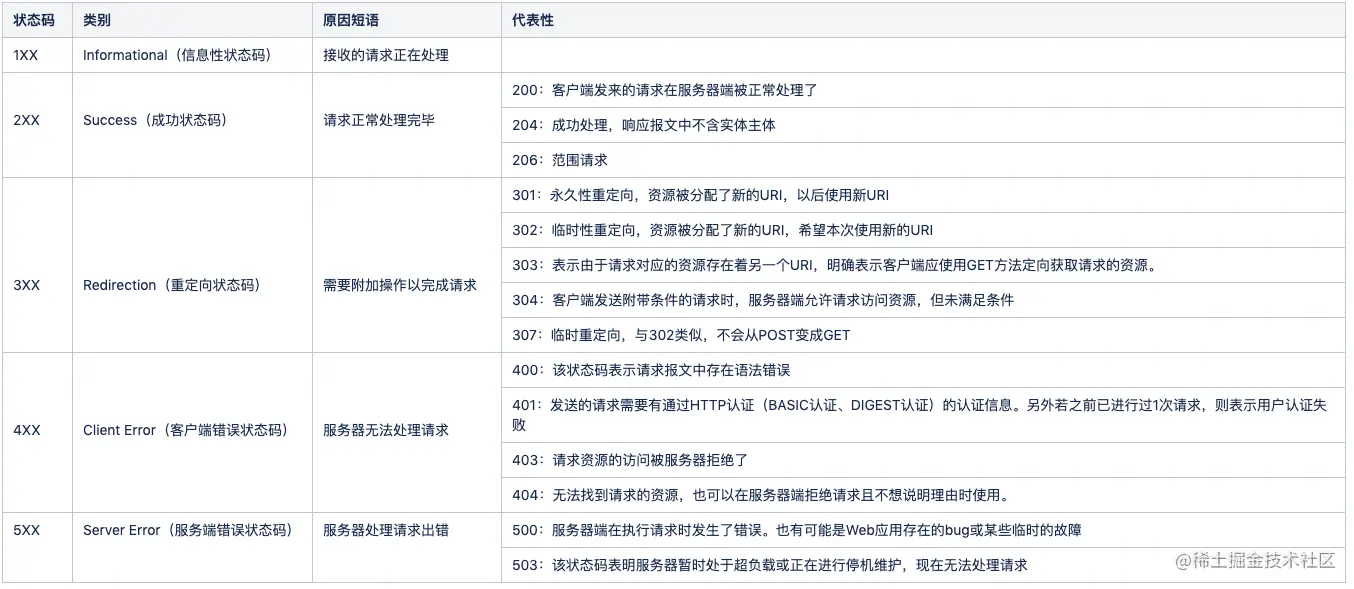Click the 状态码 column header
The height and width of the screenshot is (589, 1354).
click(x=37, y=20)
